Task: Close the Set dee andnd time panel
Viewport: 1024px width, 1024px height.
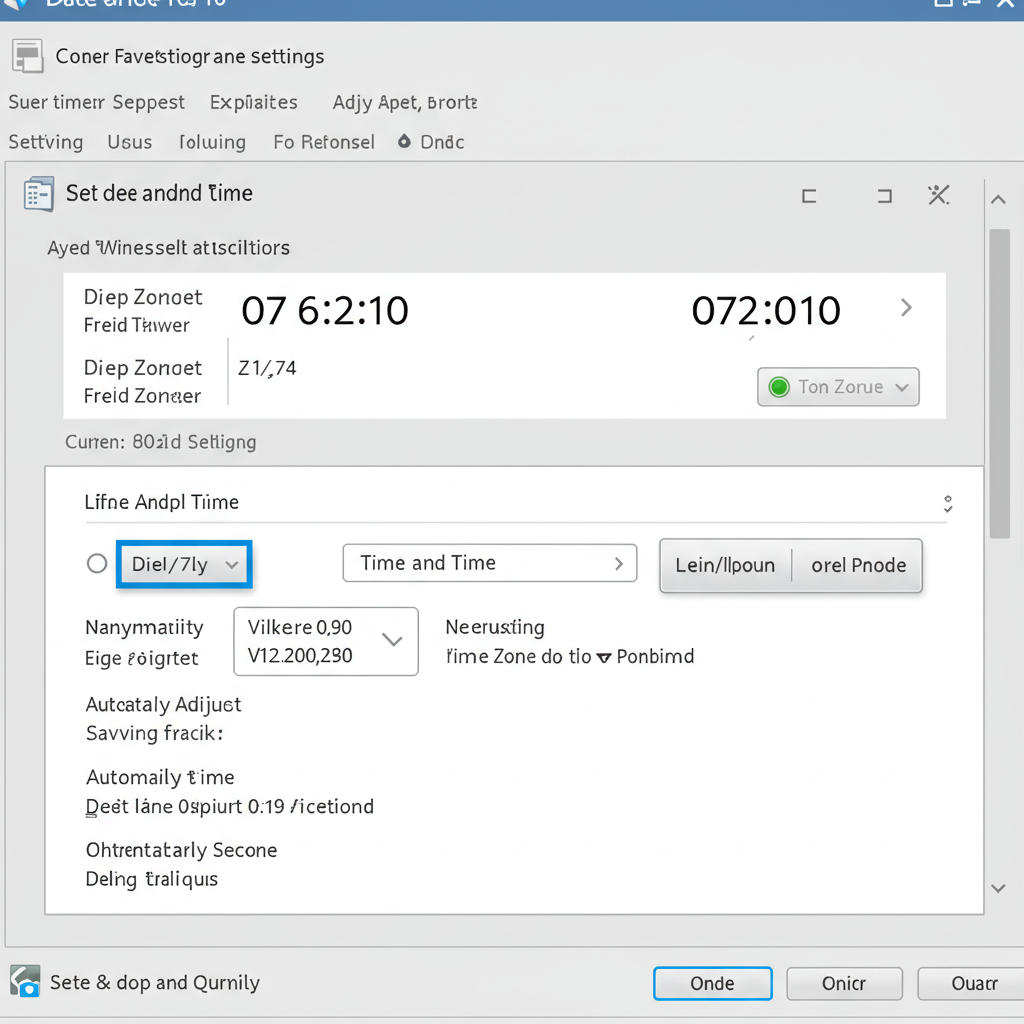Action: (938, 195)
